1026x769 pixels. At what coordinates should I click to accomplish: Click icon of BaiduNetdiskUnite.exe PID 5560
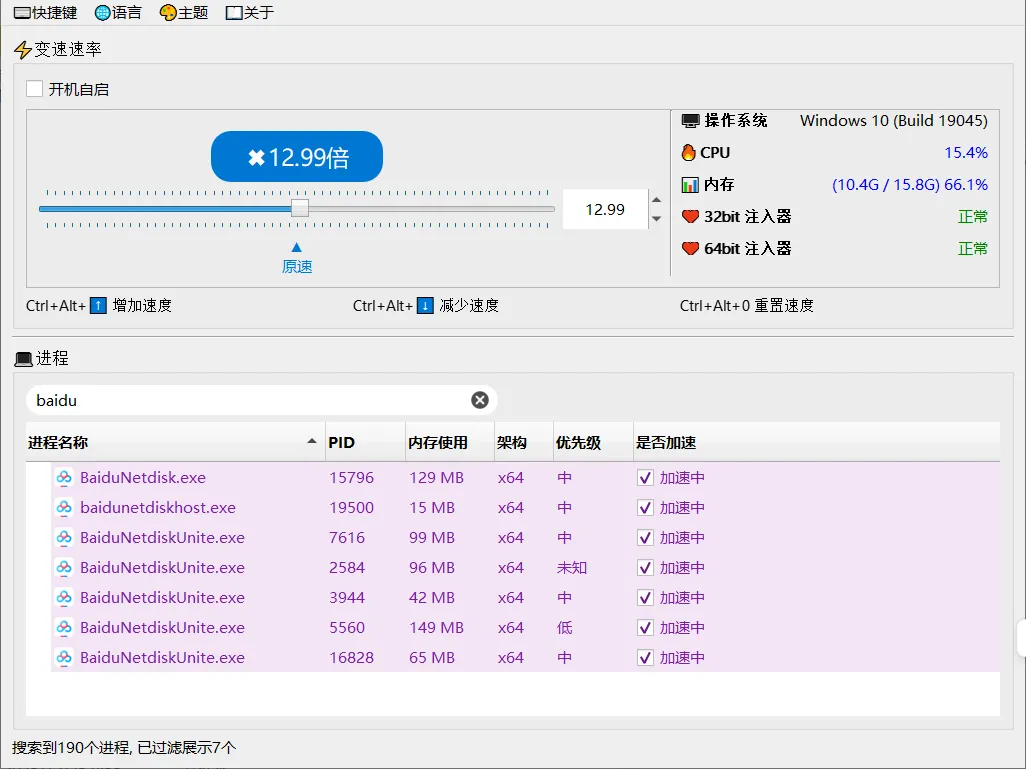coord(64,628)
